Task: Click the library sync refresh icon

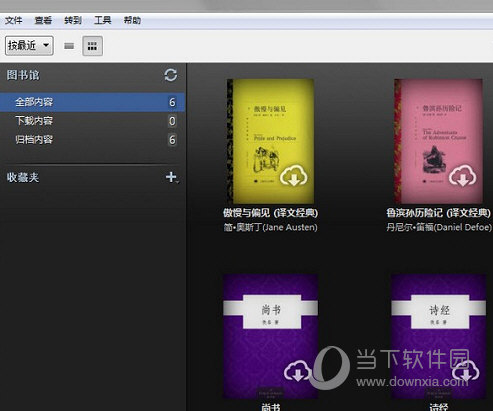Action: (x=171, y=75)
